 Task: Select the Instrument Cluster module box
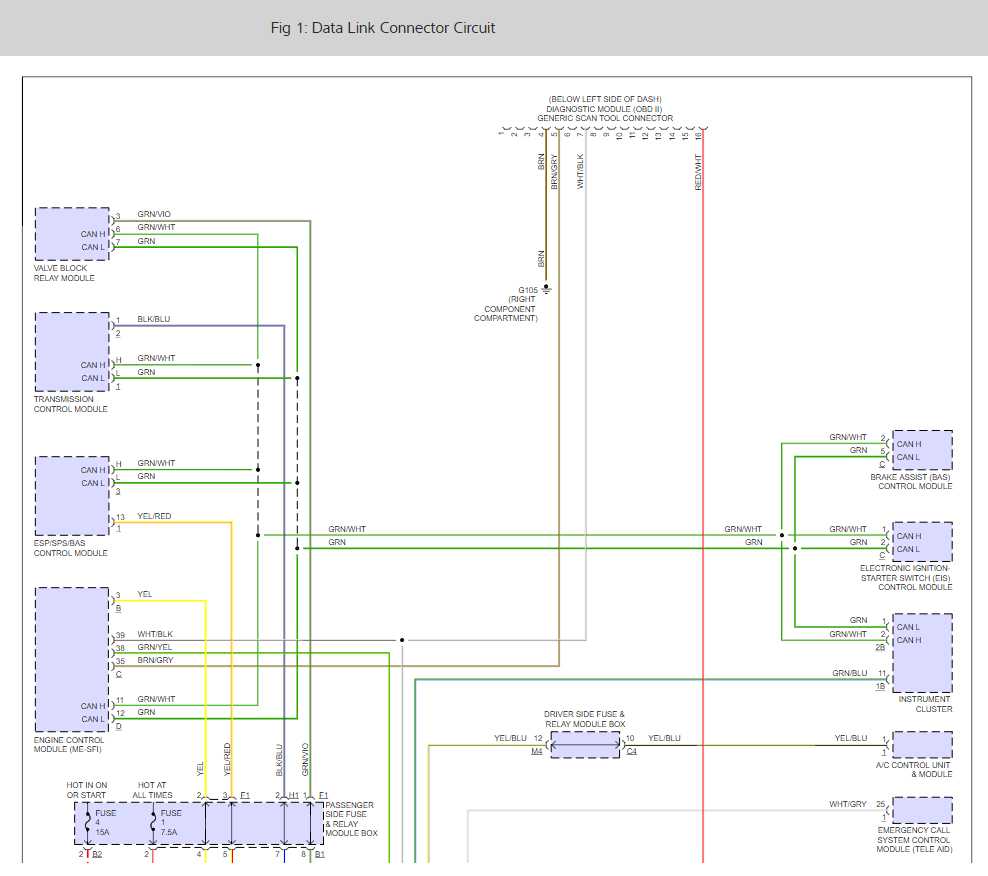(x=921, y=652)
